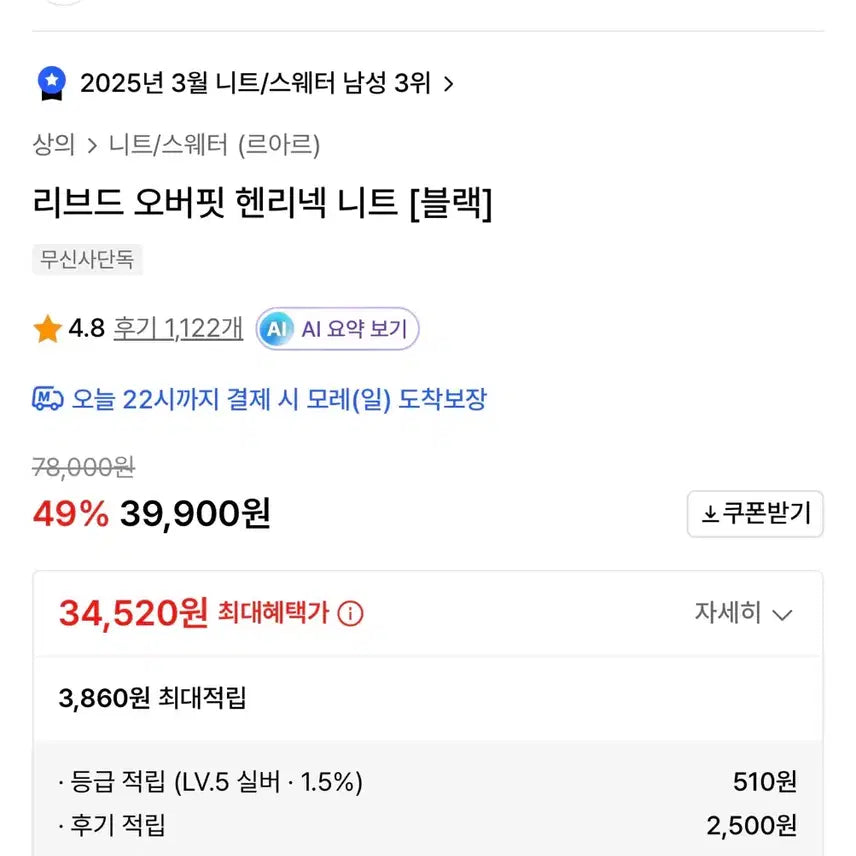Viewport: 856px width, 856px height.
Task: Click the delivery truck icon
Action: pos(48,400)
